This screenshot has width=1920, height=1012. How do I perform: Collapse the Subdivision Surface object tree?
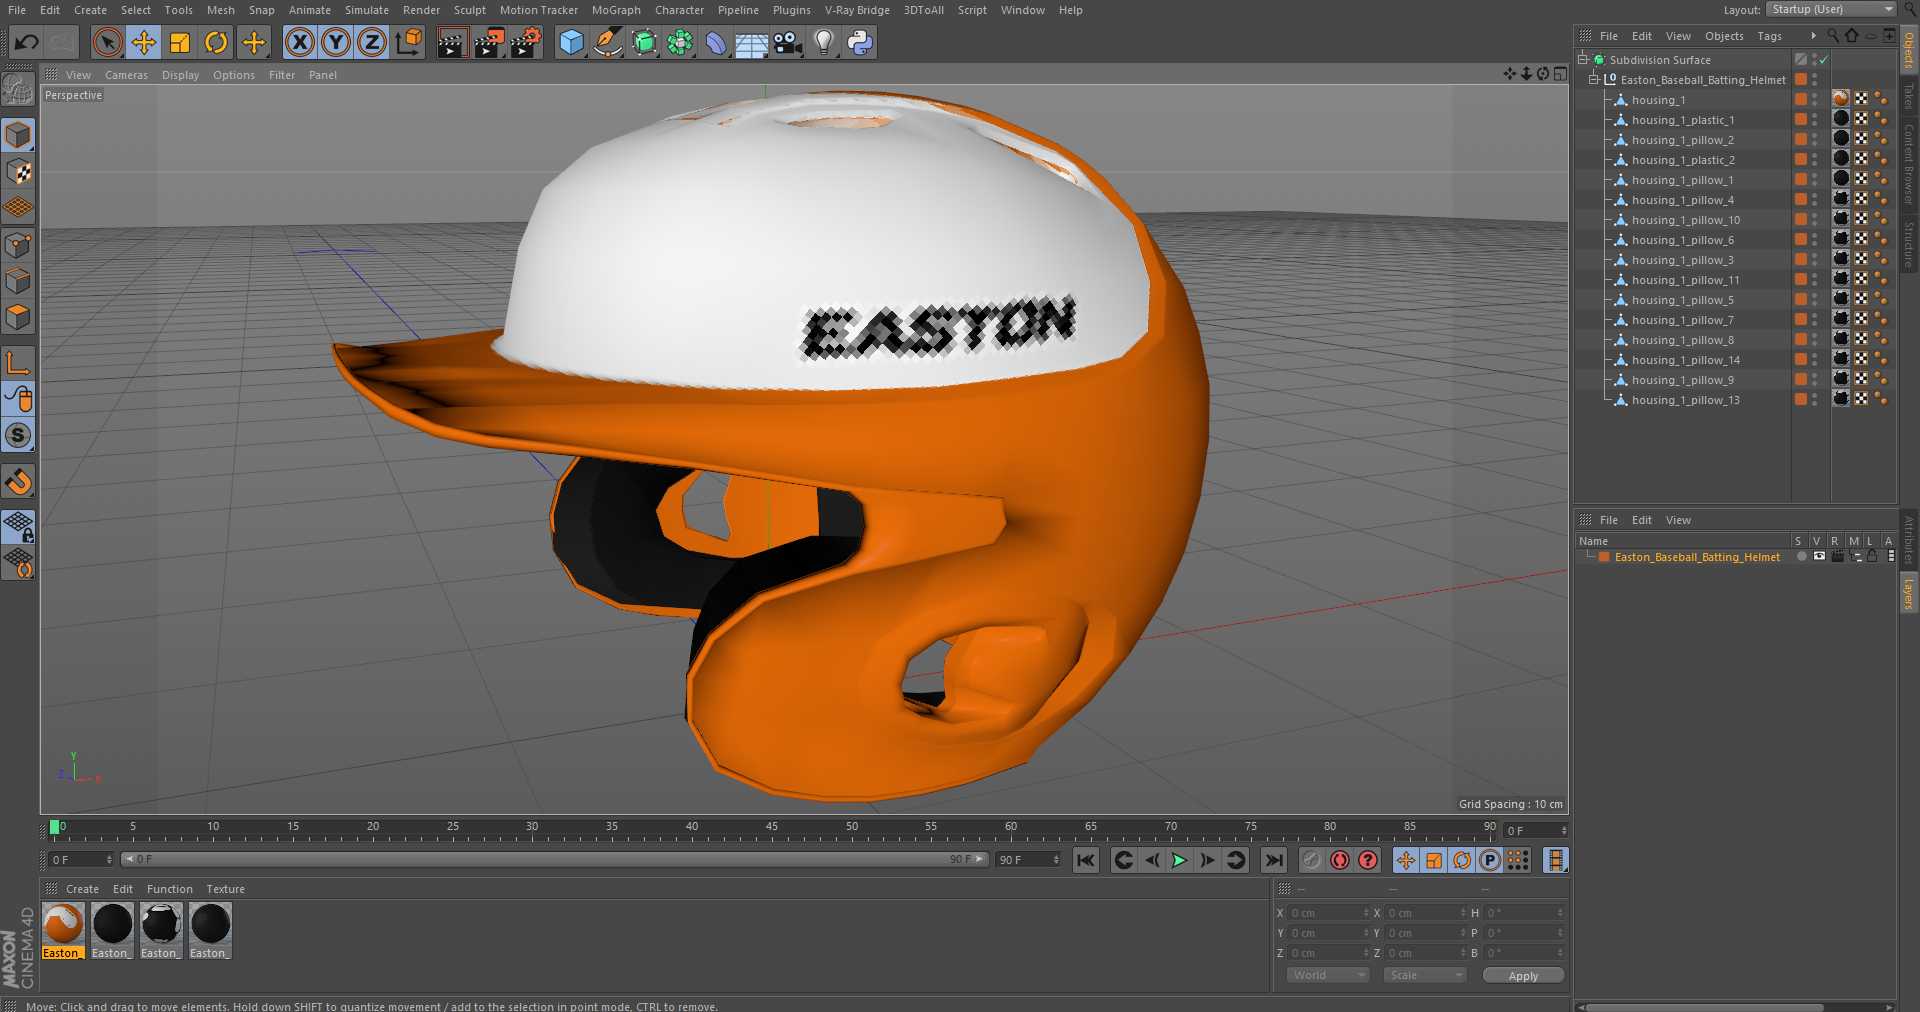click(x=1583, y=59)
